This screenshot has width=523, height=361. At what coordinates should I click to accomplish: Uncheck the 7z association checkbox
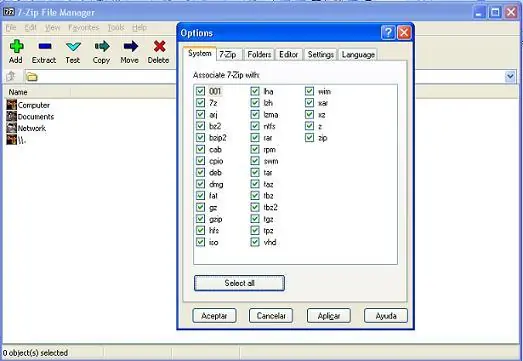(200, 103)
